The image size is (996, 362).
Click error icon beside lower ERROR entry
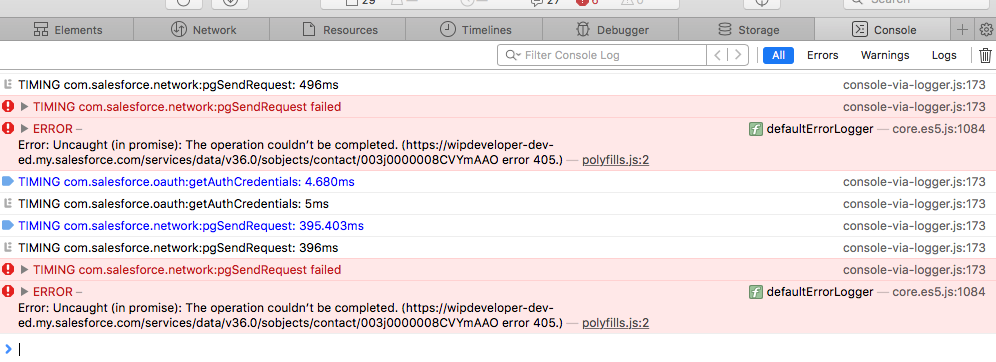click(x=8, y=292)
